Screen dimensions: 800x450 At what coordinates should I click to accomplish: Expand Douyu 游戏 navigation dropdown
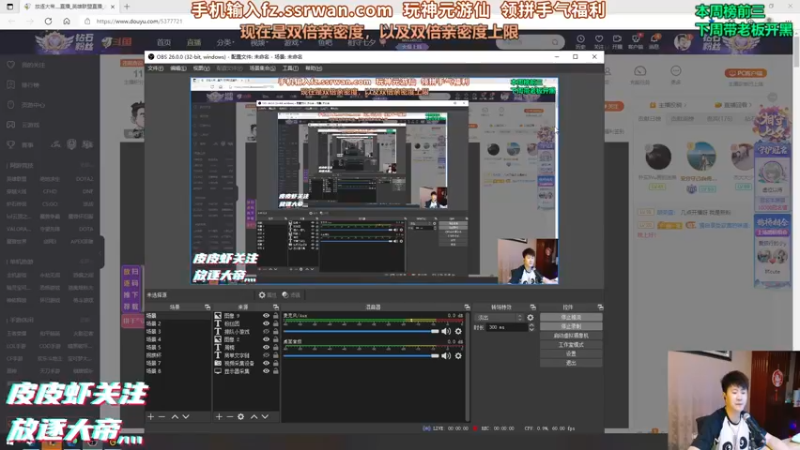pos(293,42)
